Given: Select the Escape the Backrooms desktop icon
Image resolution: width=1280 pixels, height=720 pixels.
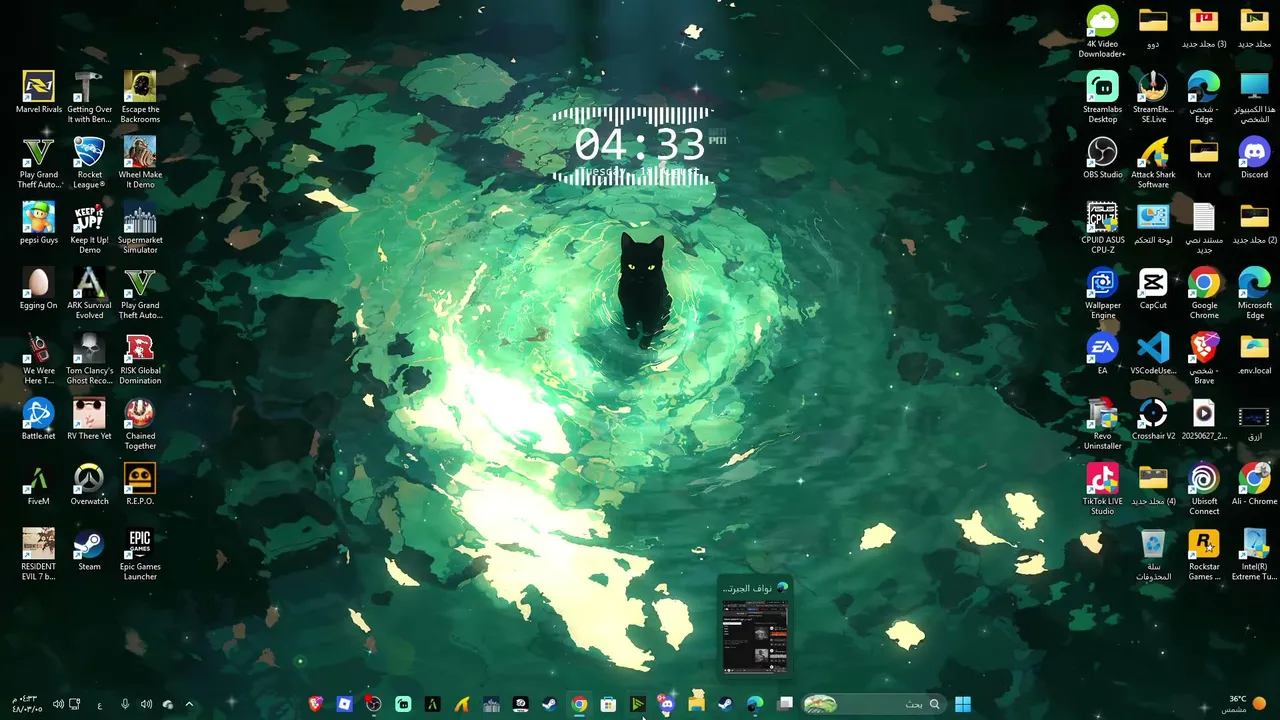Looking at the screenshot, I should click(x=140, y=97).
